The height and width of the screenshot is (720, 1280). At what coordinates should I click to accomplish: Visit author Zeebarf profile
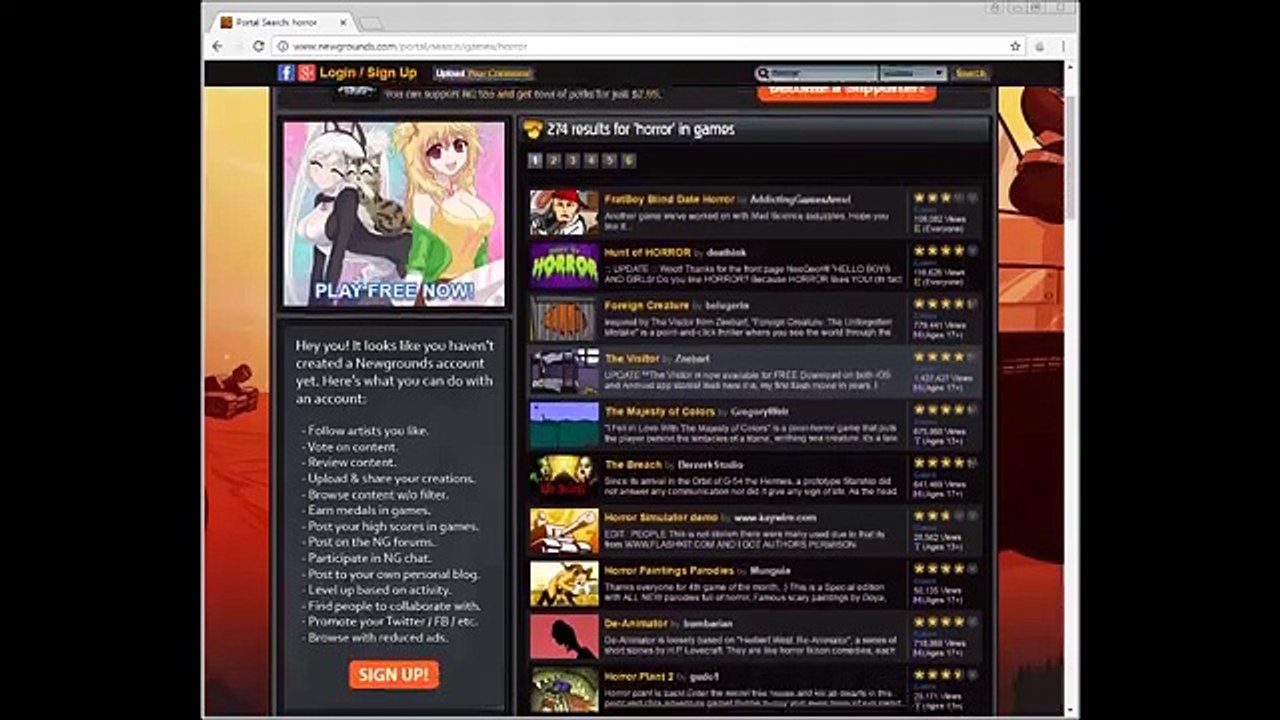(692, 359)
